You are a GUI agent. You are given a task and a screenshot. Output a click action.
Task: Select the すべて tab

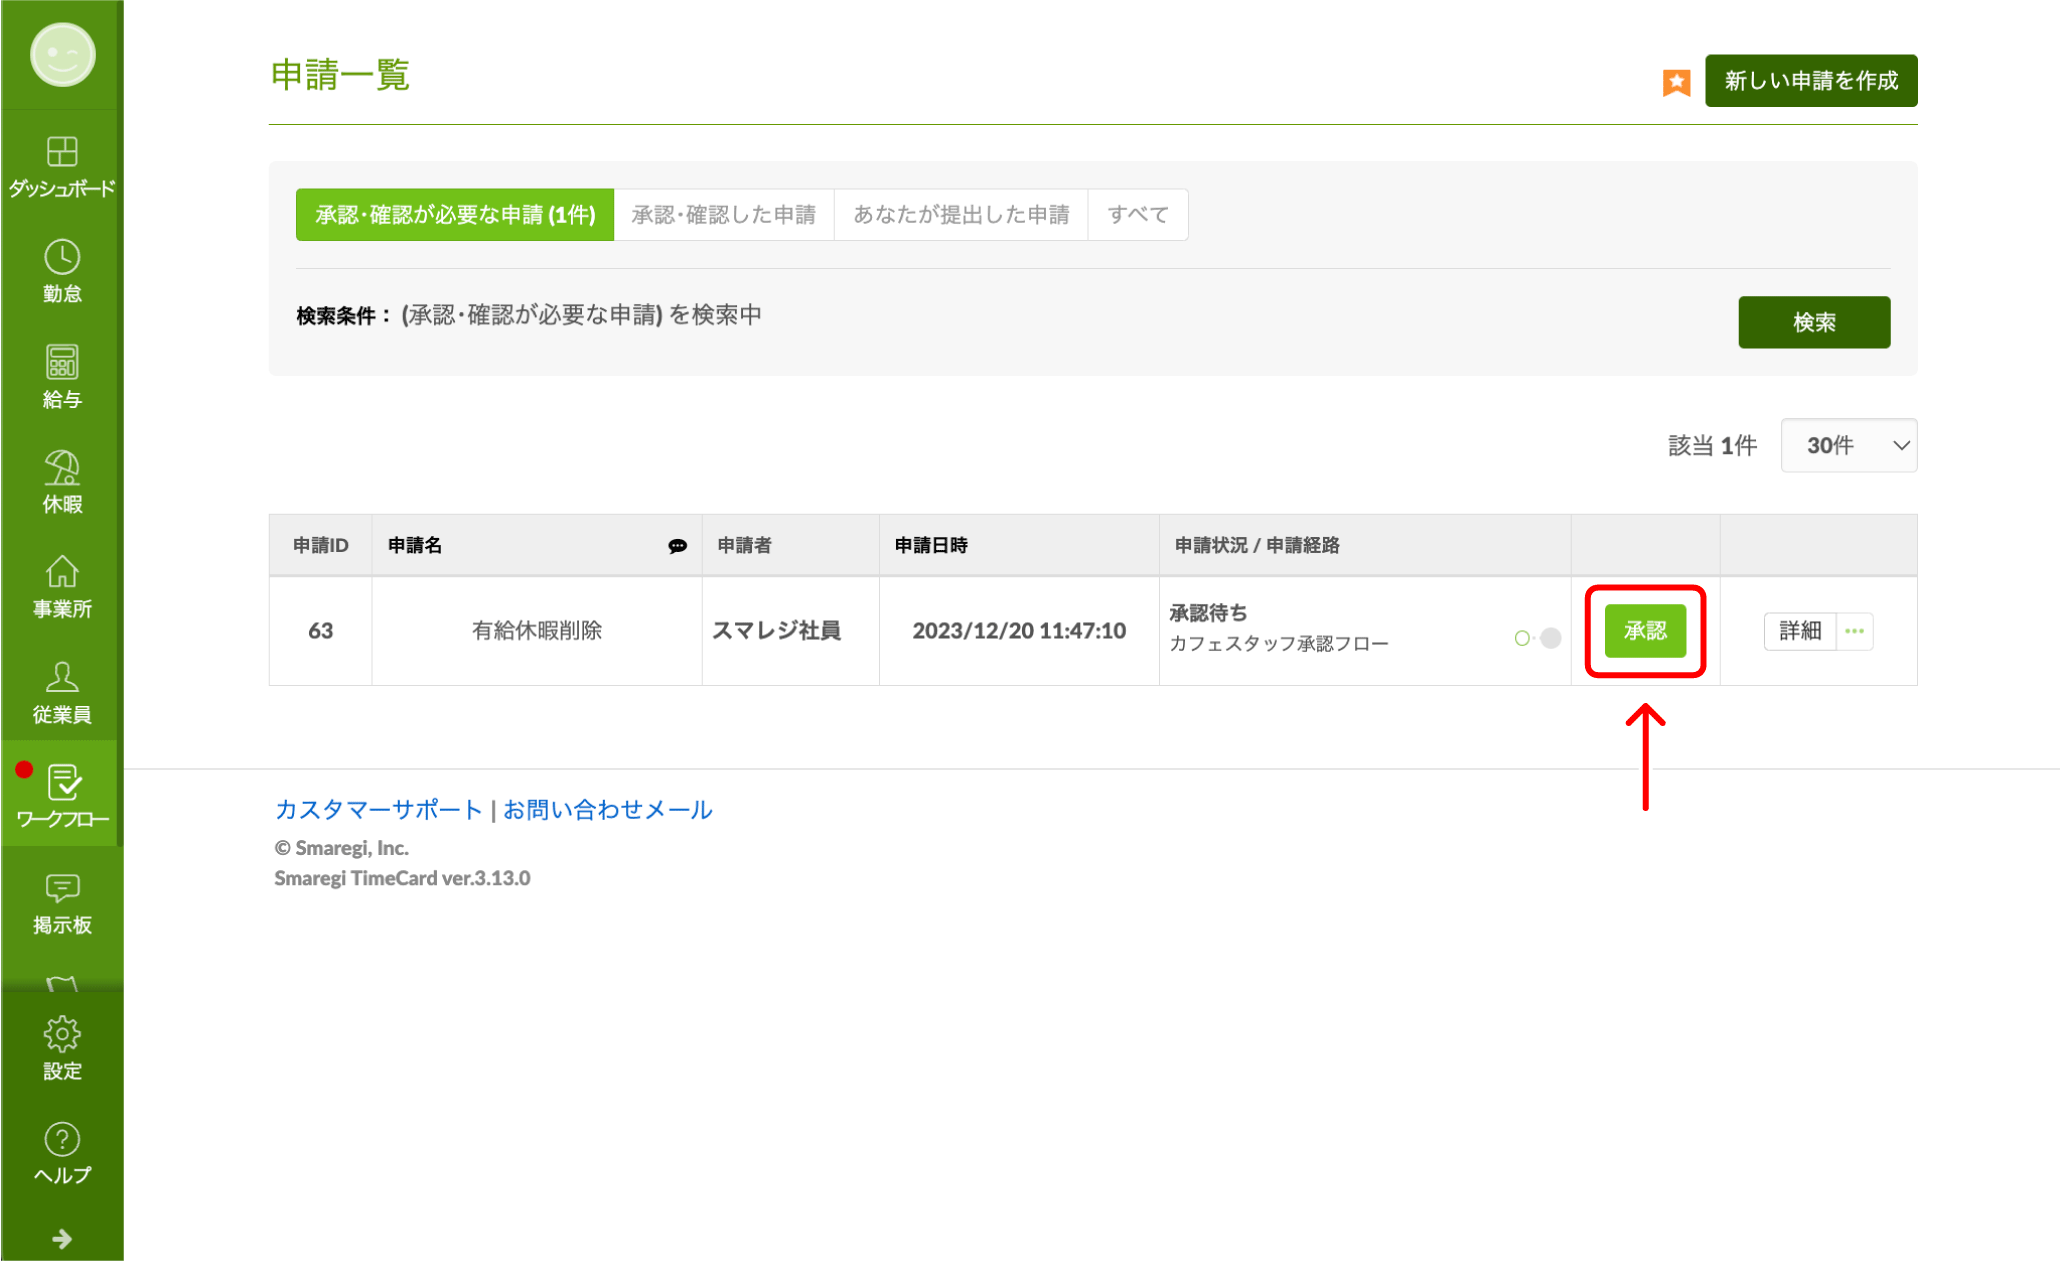(1138, 214)
